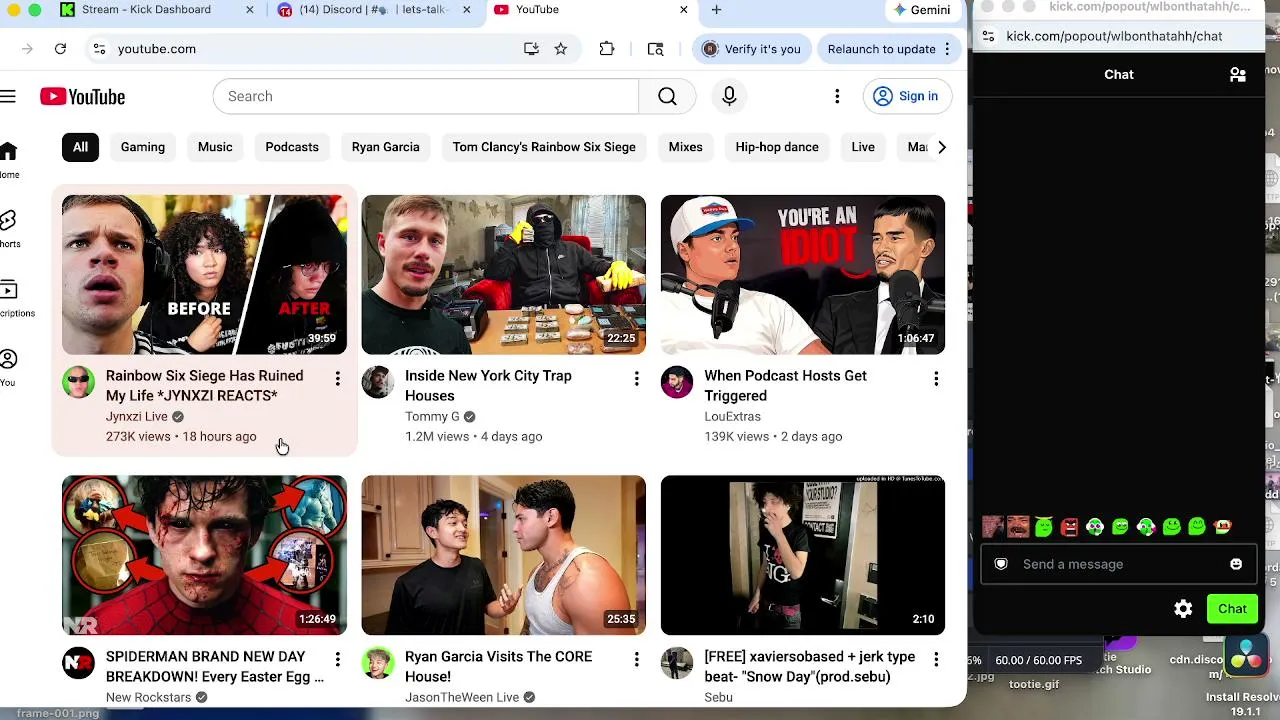Send message with green Chat button

1232,609
